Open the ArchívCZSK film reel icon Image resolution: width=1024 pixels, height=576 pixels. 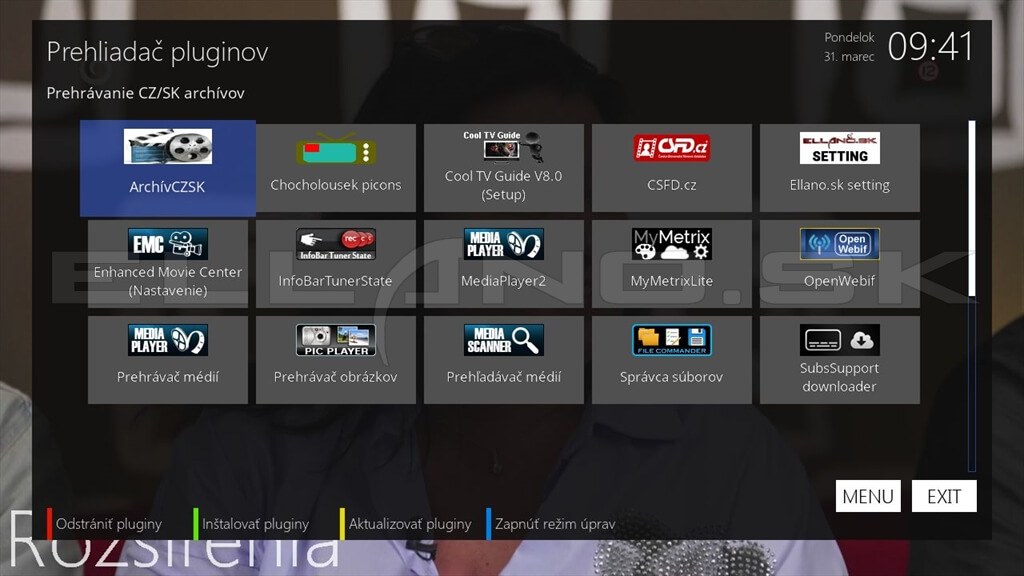pos(168,146)
